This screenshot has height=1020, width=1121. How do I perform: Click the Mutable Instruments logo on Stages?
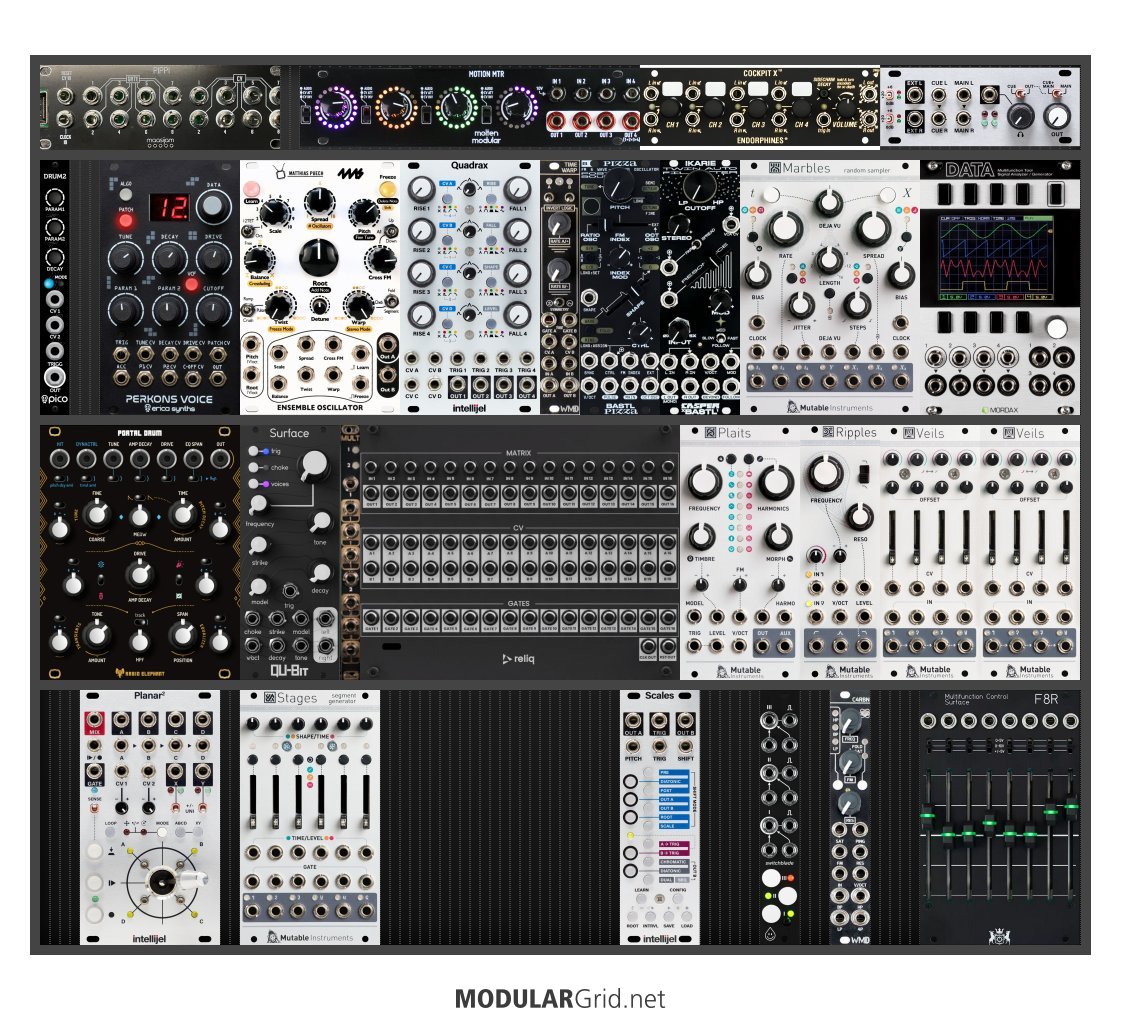click(x=310, y=937)
